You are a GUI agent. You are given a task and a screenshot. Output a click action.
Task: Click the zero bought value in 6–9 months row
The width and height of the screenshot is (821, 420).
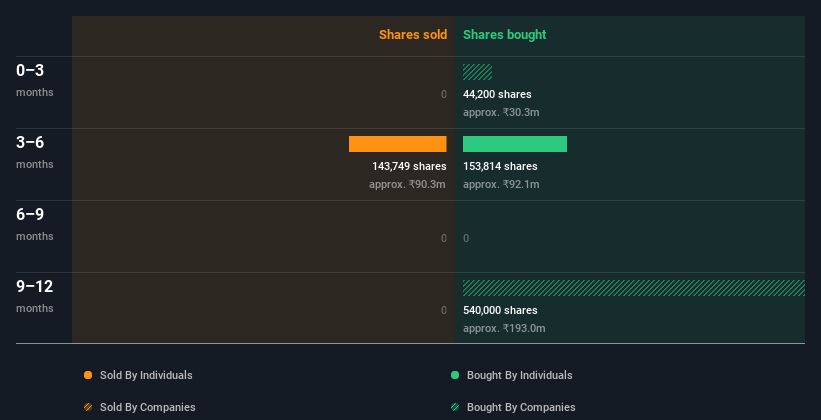[x=466, y=238]
